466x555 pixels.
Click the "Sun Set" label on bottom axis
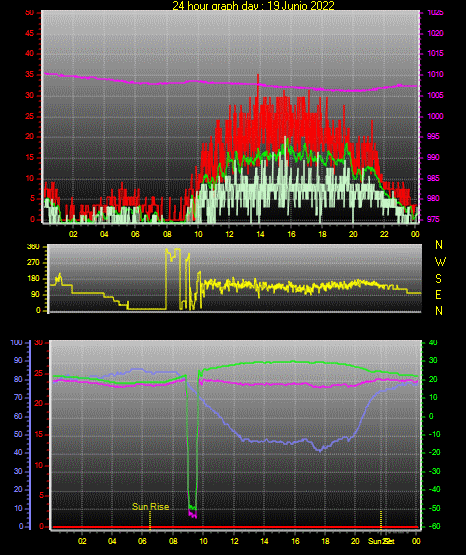pos(381,541)
